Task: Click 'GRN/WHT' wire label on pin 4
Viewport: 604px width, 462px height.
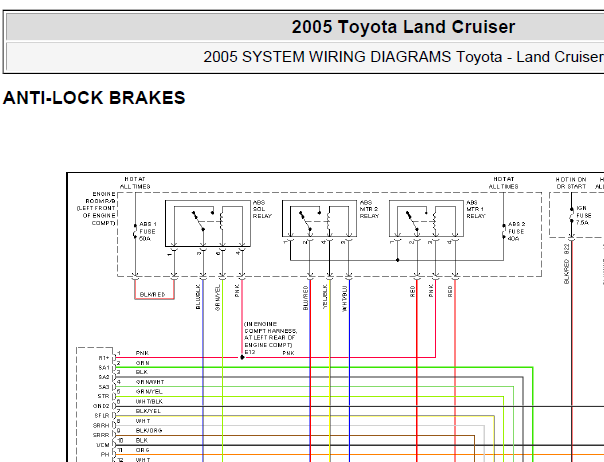Action: pyautogui.click(x=150, y=382)
